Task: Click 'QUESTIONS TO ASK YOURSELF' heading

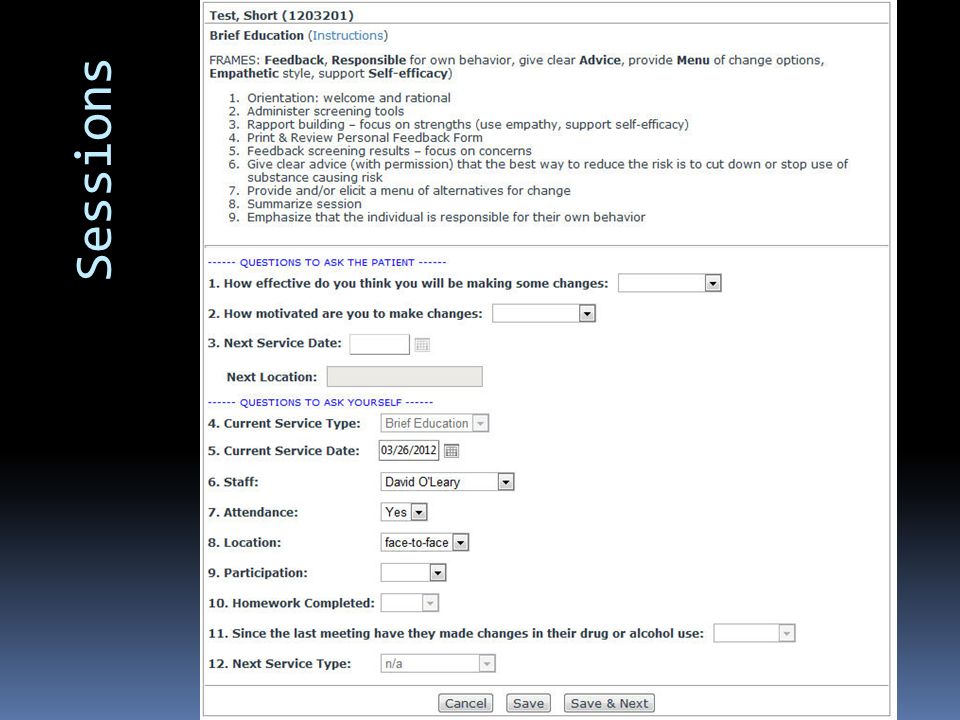Action: click(320, 402)
